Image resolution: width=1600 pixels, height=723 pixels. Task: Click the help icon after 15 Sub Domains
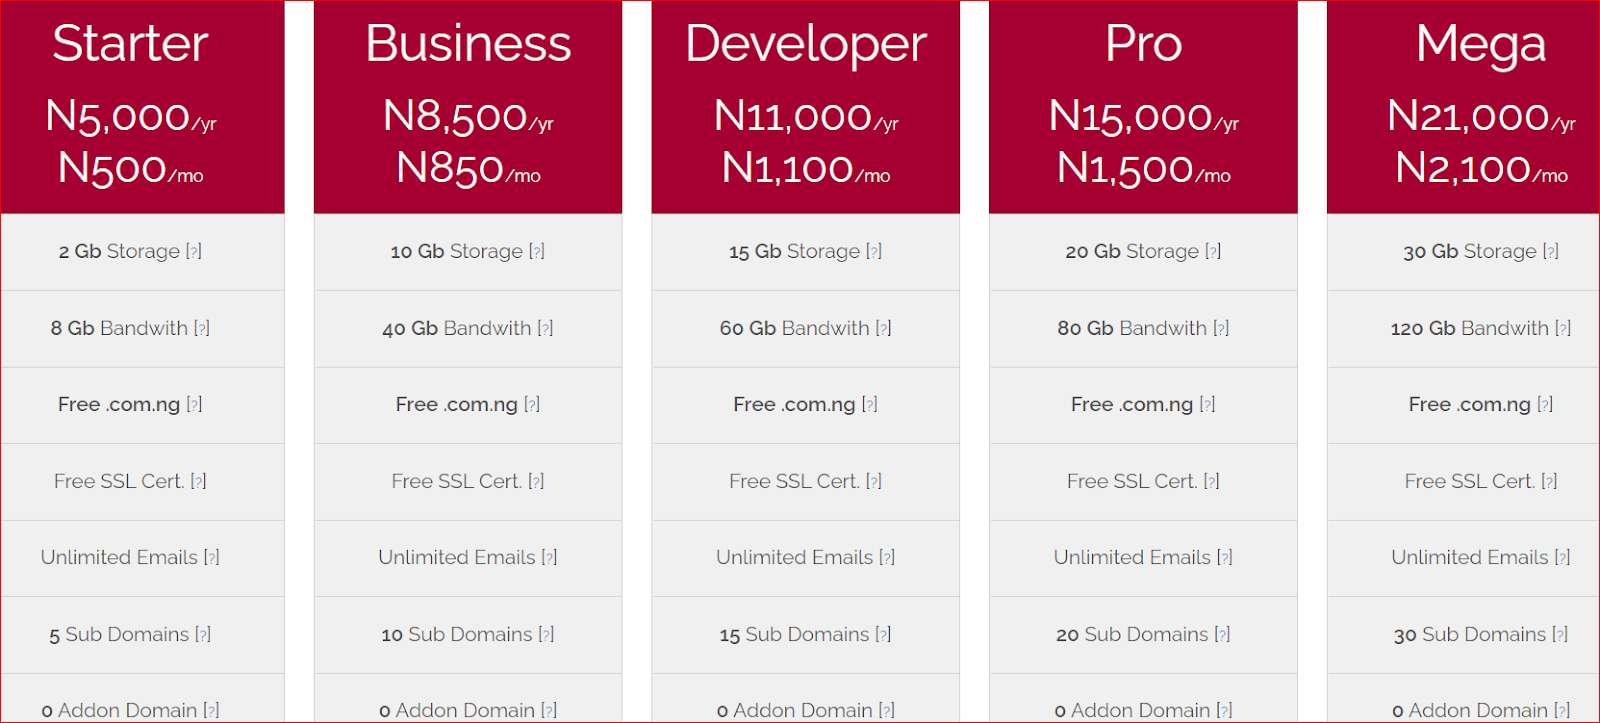(883, 635)
